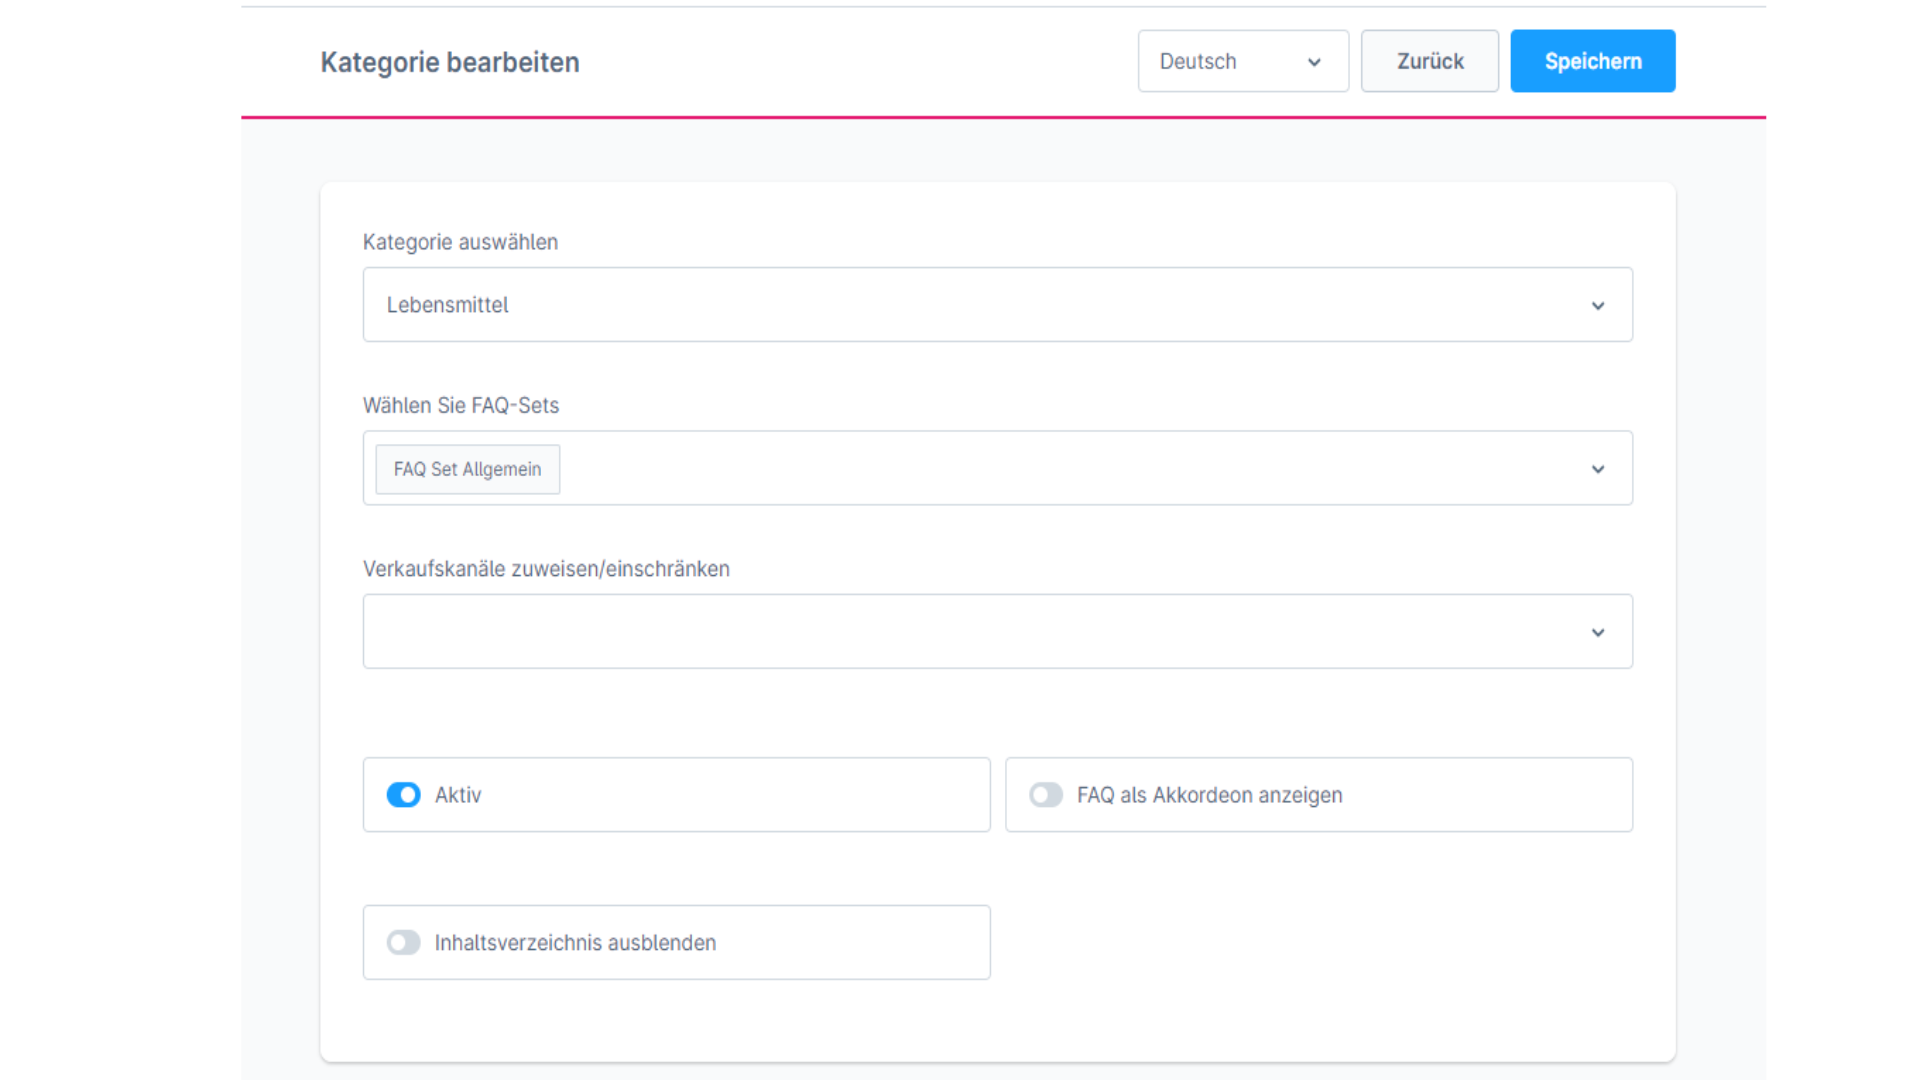Click the Wählen Sie FAQ-Sets label
The image size is (1920, 1080).
point(461,405)
